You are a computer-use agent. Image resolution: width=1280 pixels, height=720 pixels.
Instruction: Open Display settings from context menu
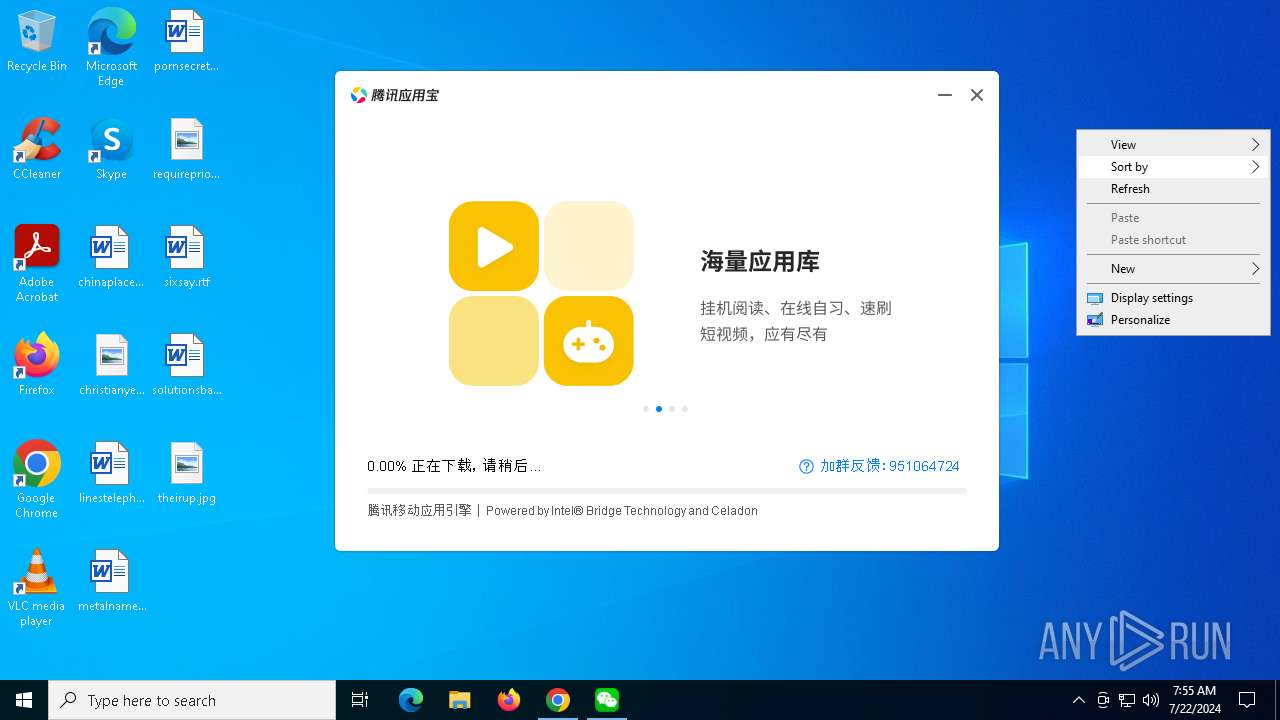tap(1173, 298)
